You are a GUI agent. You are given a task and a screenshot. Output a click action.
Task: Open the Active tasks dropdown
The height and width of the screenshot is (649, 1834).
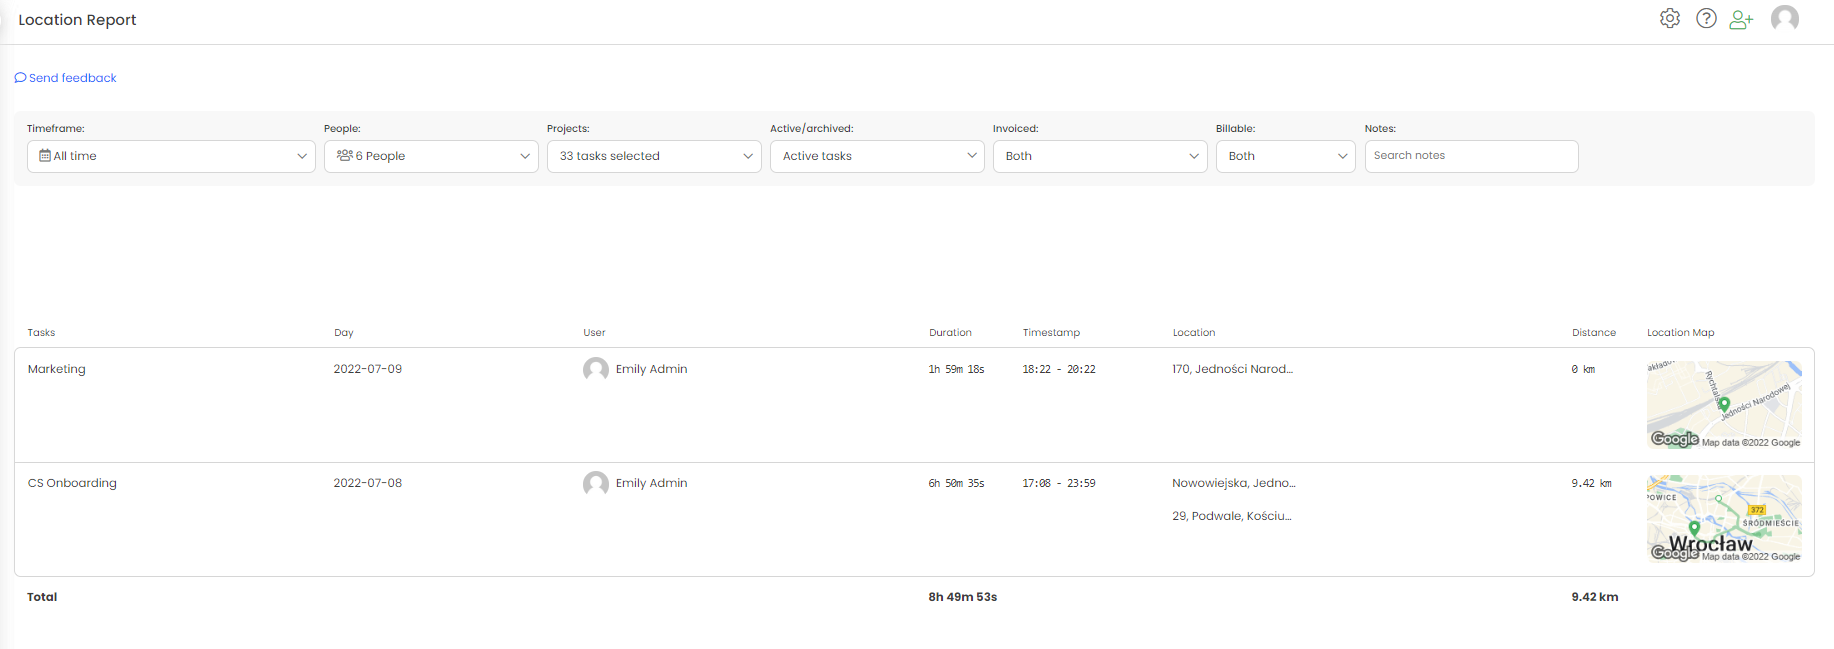click(877, 156)
